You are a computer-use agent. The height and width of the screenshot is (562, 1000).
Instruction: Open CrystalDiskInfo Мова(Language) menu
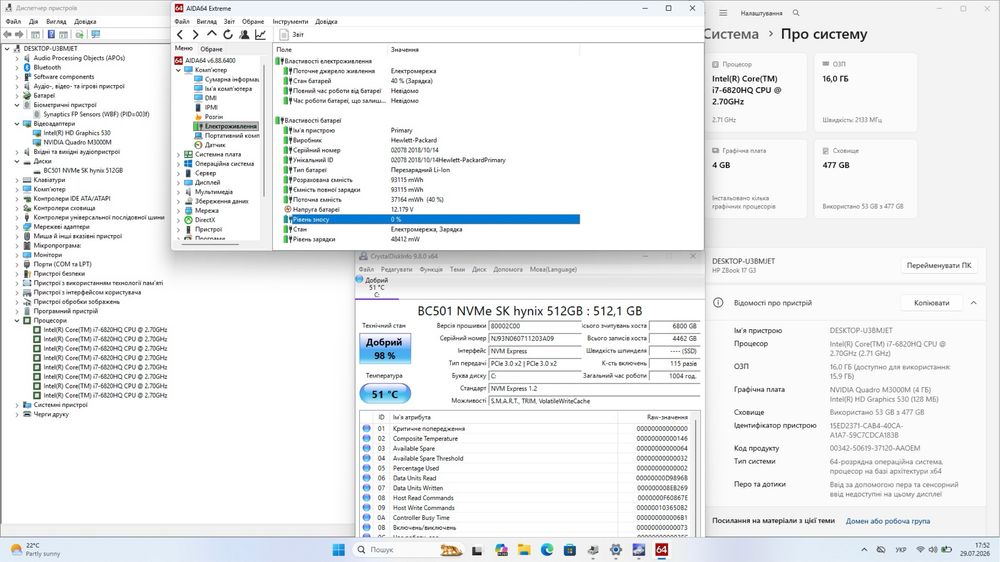553,269
